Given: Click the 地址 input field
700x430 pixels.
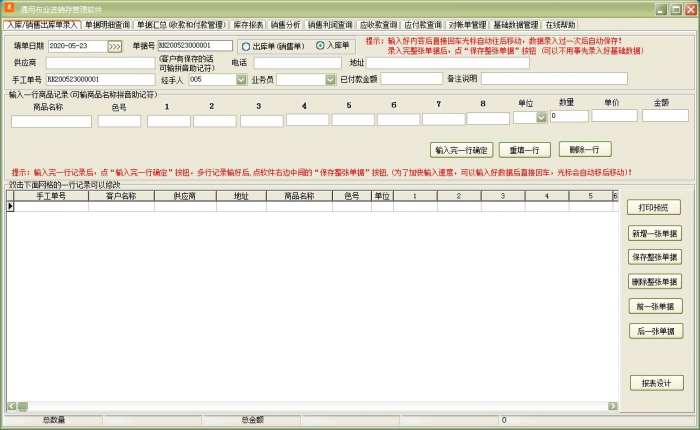Looking at the screenshot, I should click(x=448, y=63).
